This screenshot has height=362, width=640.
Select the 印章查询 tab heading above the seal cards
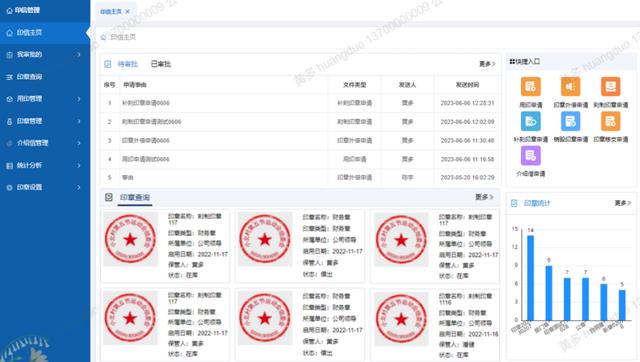coord(135,197)
